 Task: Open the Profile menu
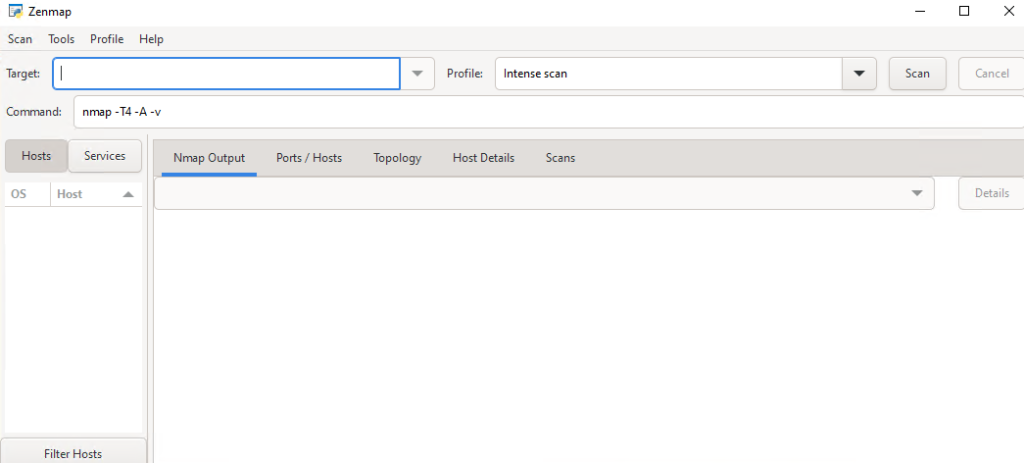pos(107,39)
